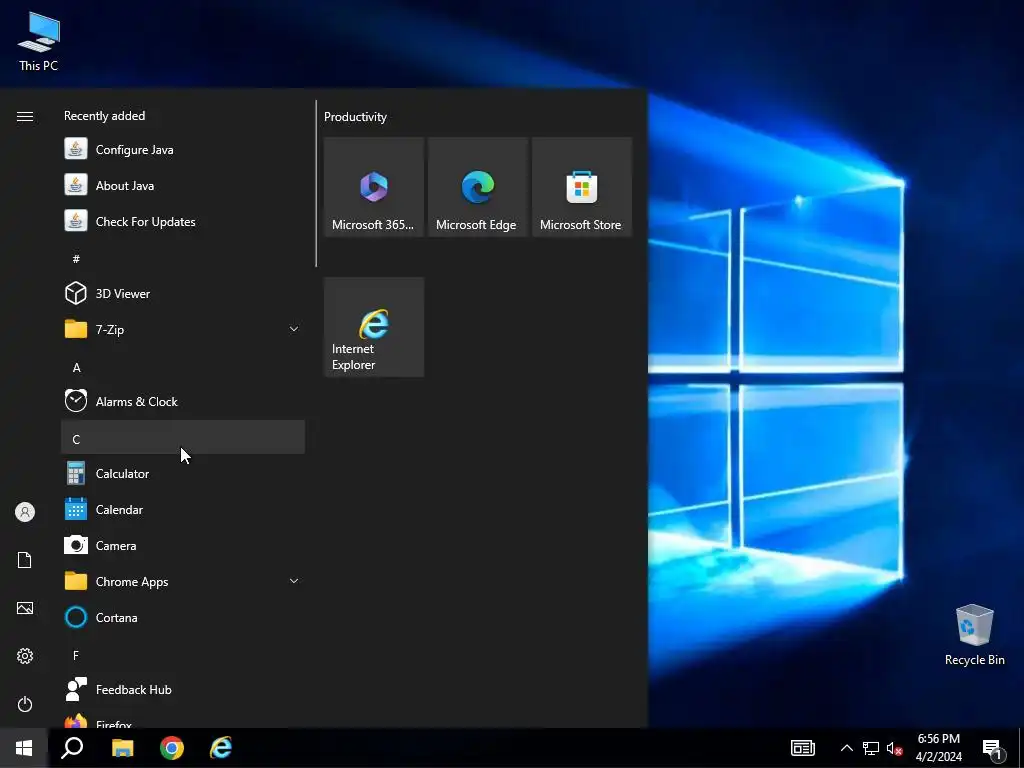The width and height of the screenshot is (1024, 768).
Task: Launch About Java app
Action: [183, 185]
